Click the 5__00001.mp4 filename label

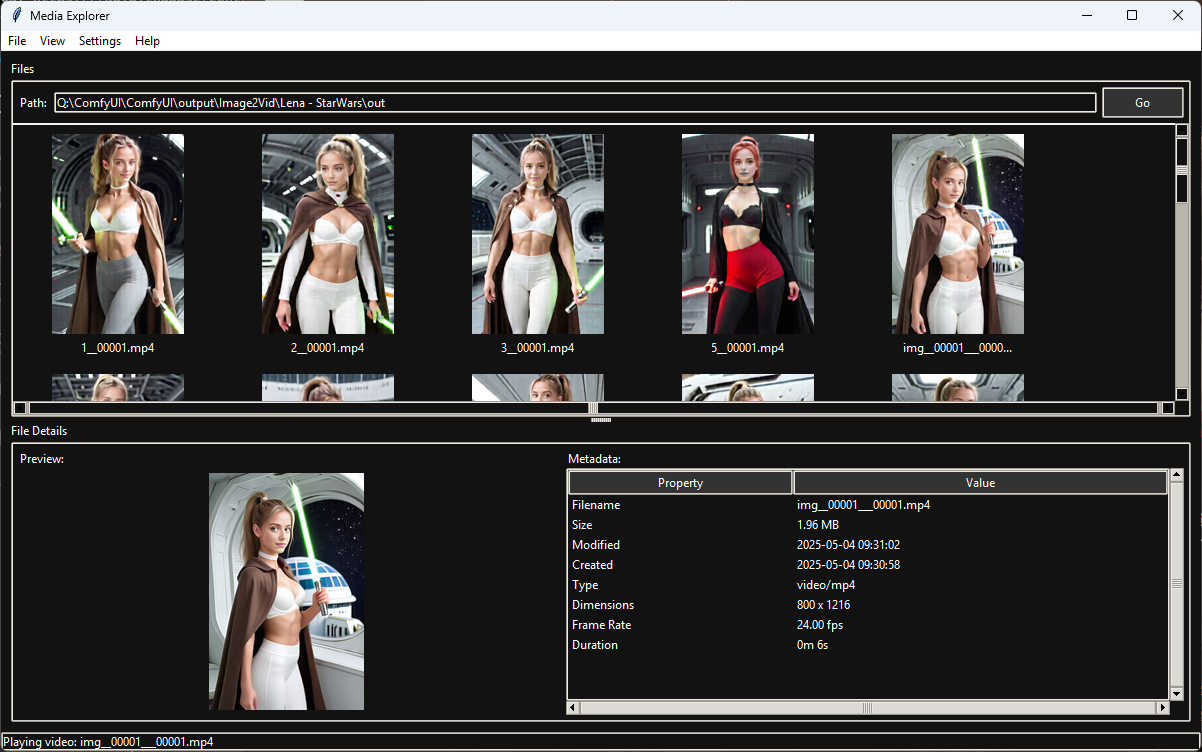click(x=748, y=348)
